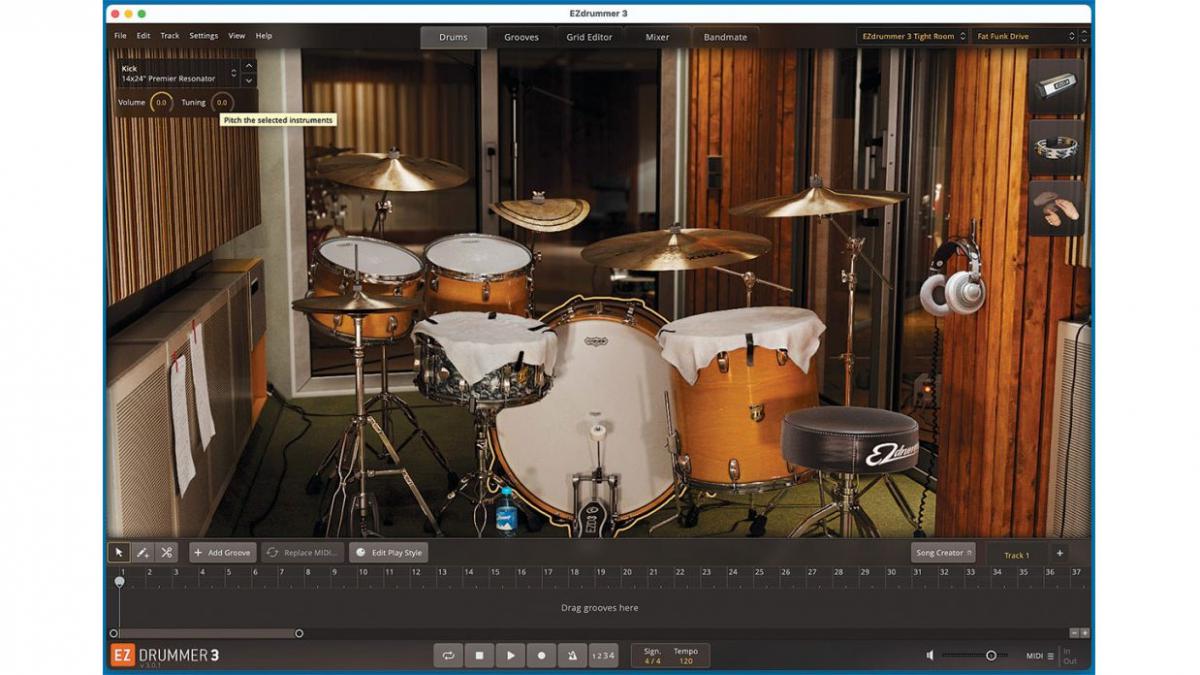Click the speaker volume icon
Image resolution: width=1200 pixels, height=675 pixels.
930,655
